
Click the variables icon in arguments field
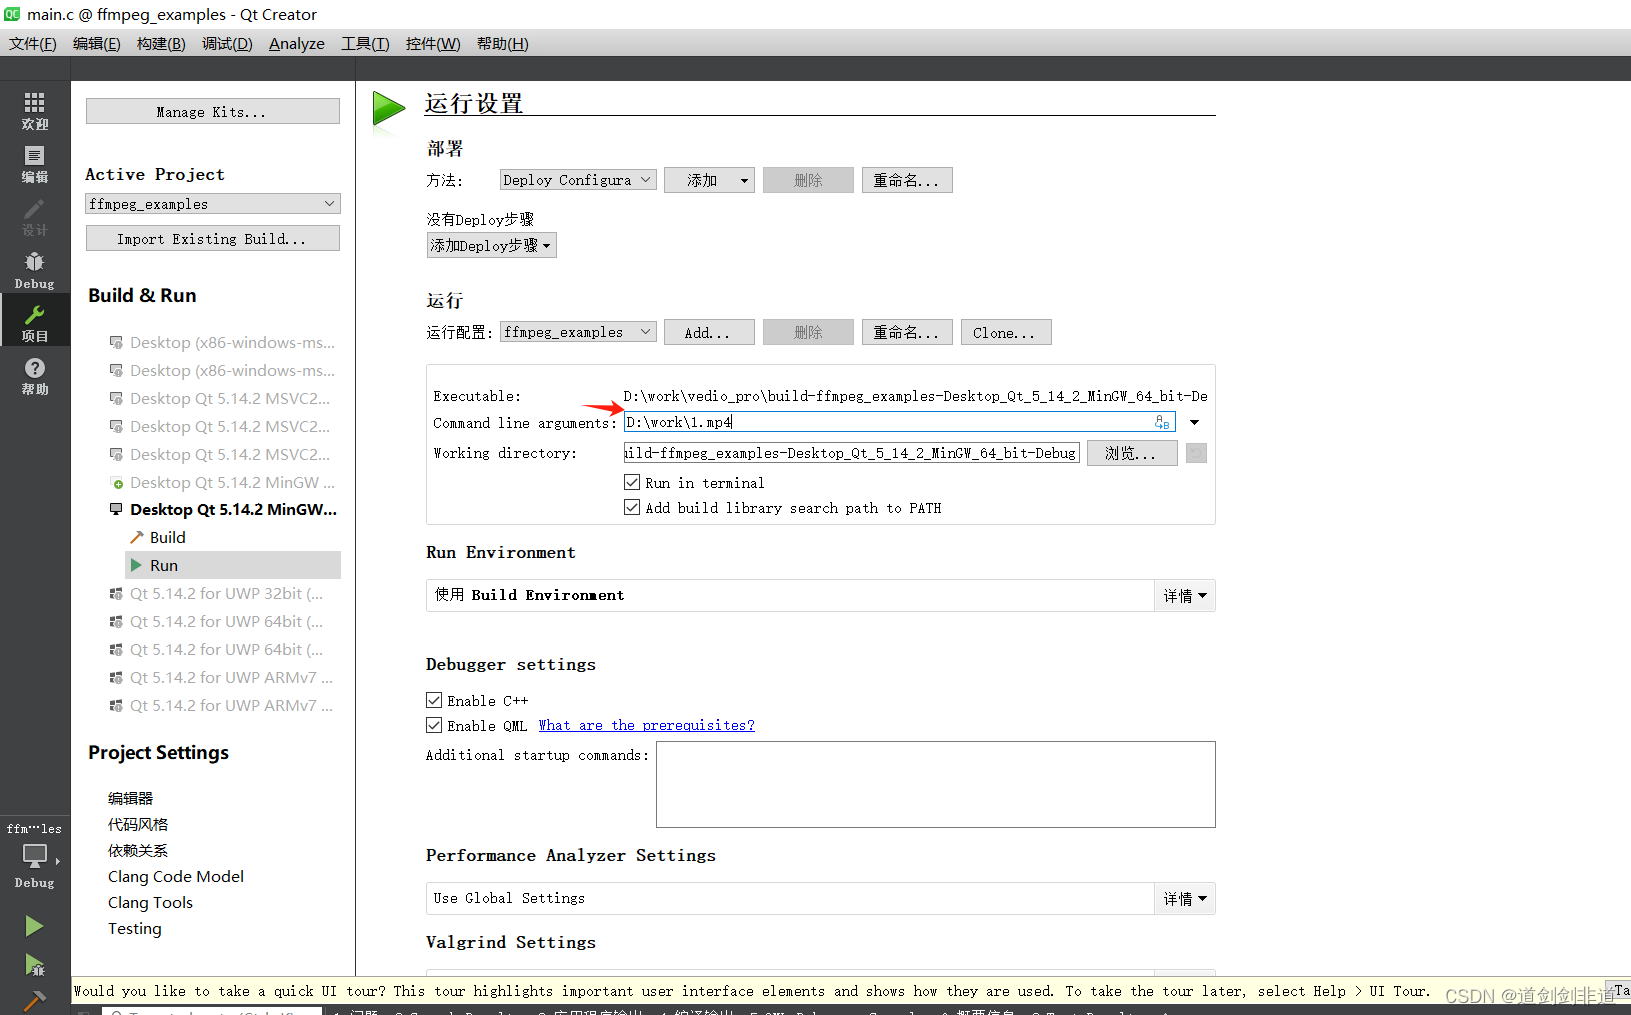tap(1162, 423)
